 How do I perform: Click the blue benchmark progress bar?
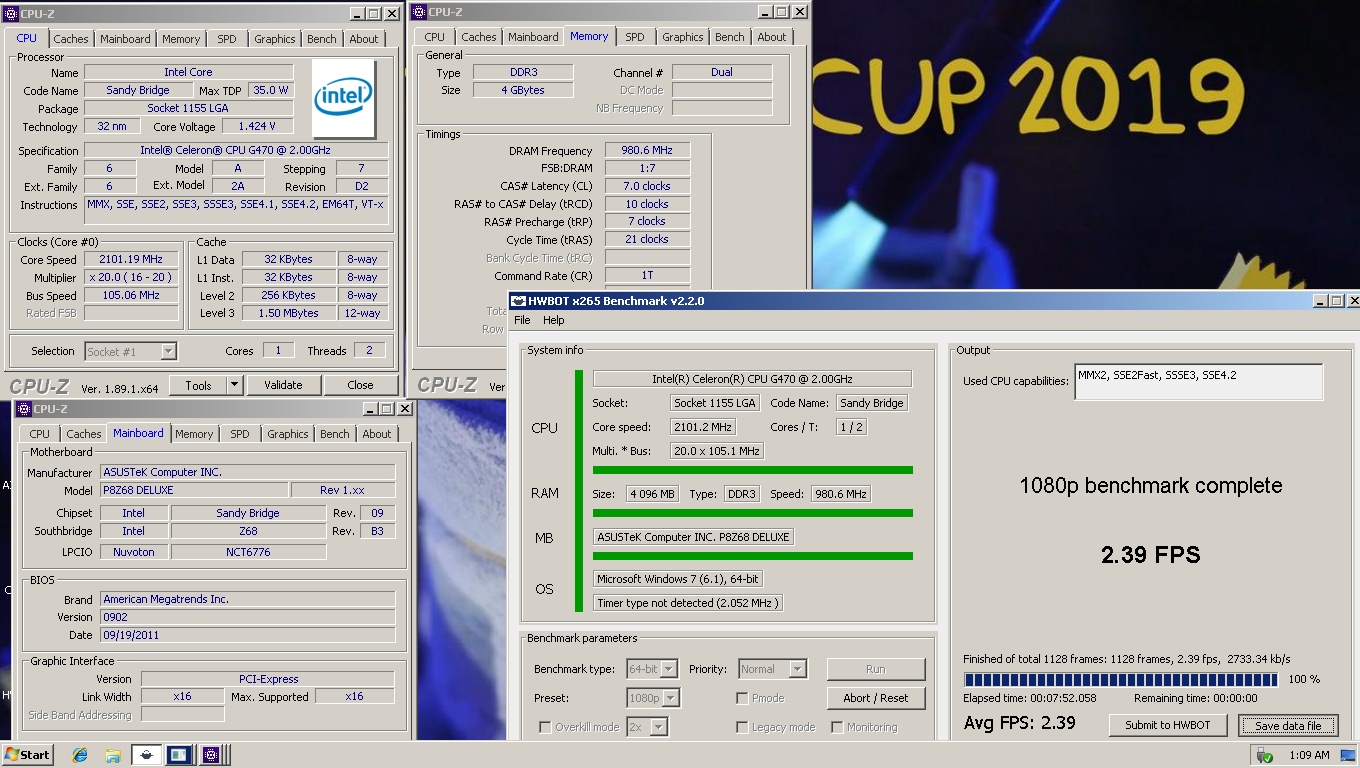coord(1121,679)
